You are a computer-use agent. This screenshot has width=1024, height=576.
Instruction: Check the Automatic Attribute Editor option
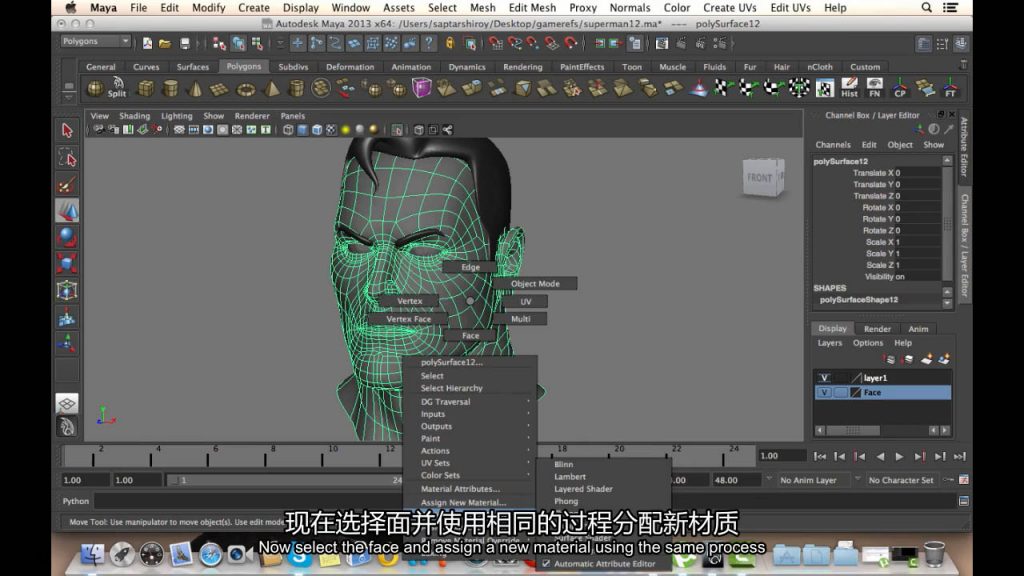pyautogui.click(x=546, y=564)
